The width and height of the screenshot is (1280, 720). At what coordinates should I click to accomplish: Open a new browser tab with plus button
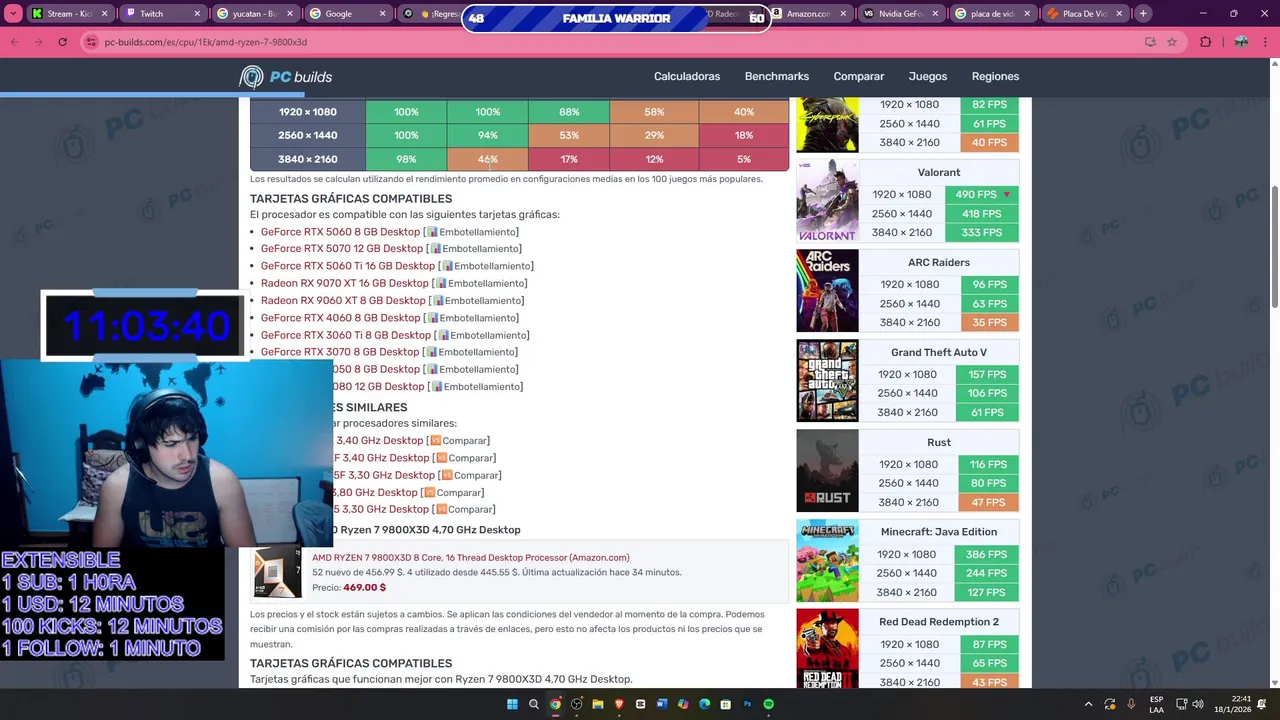pos(1143,14)
